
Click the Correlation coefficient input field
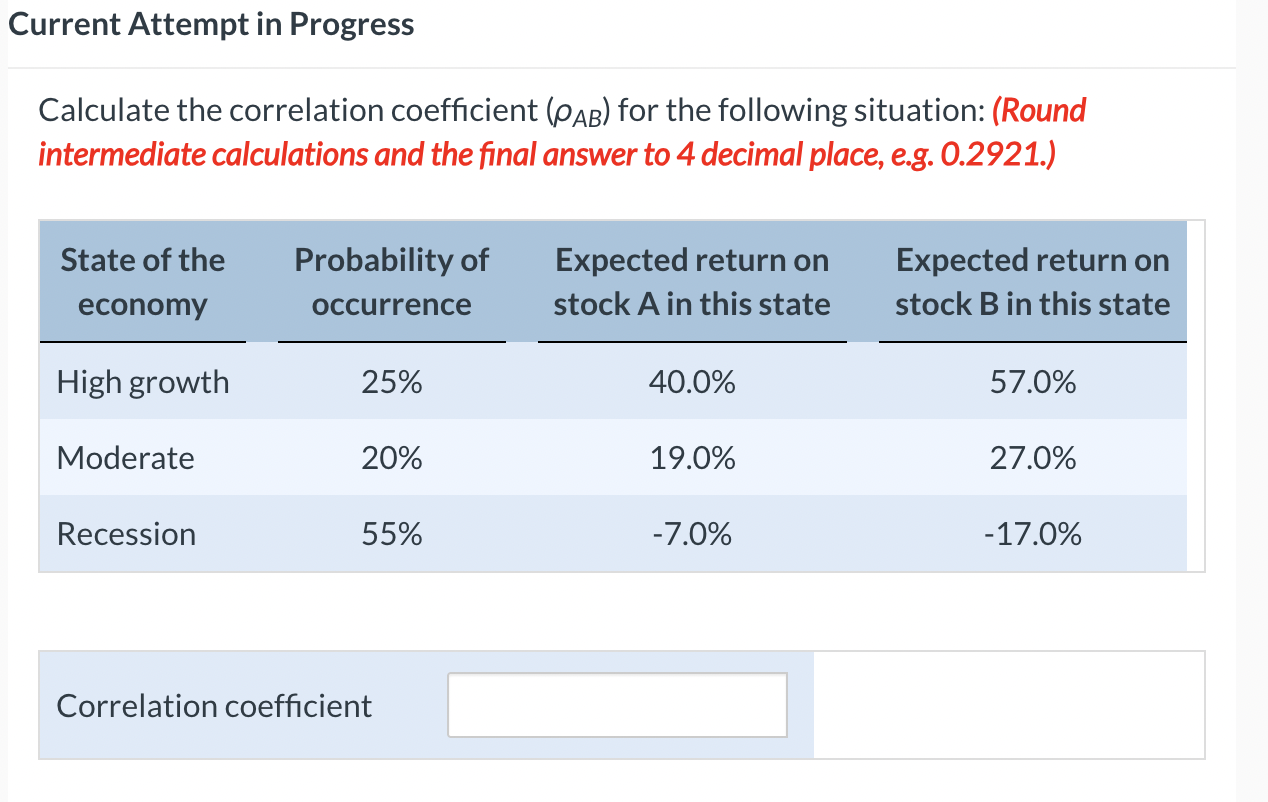[x=616, y=704]
